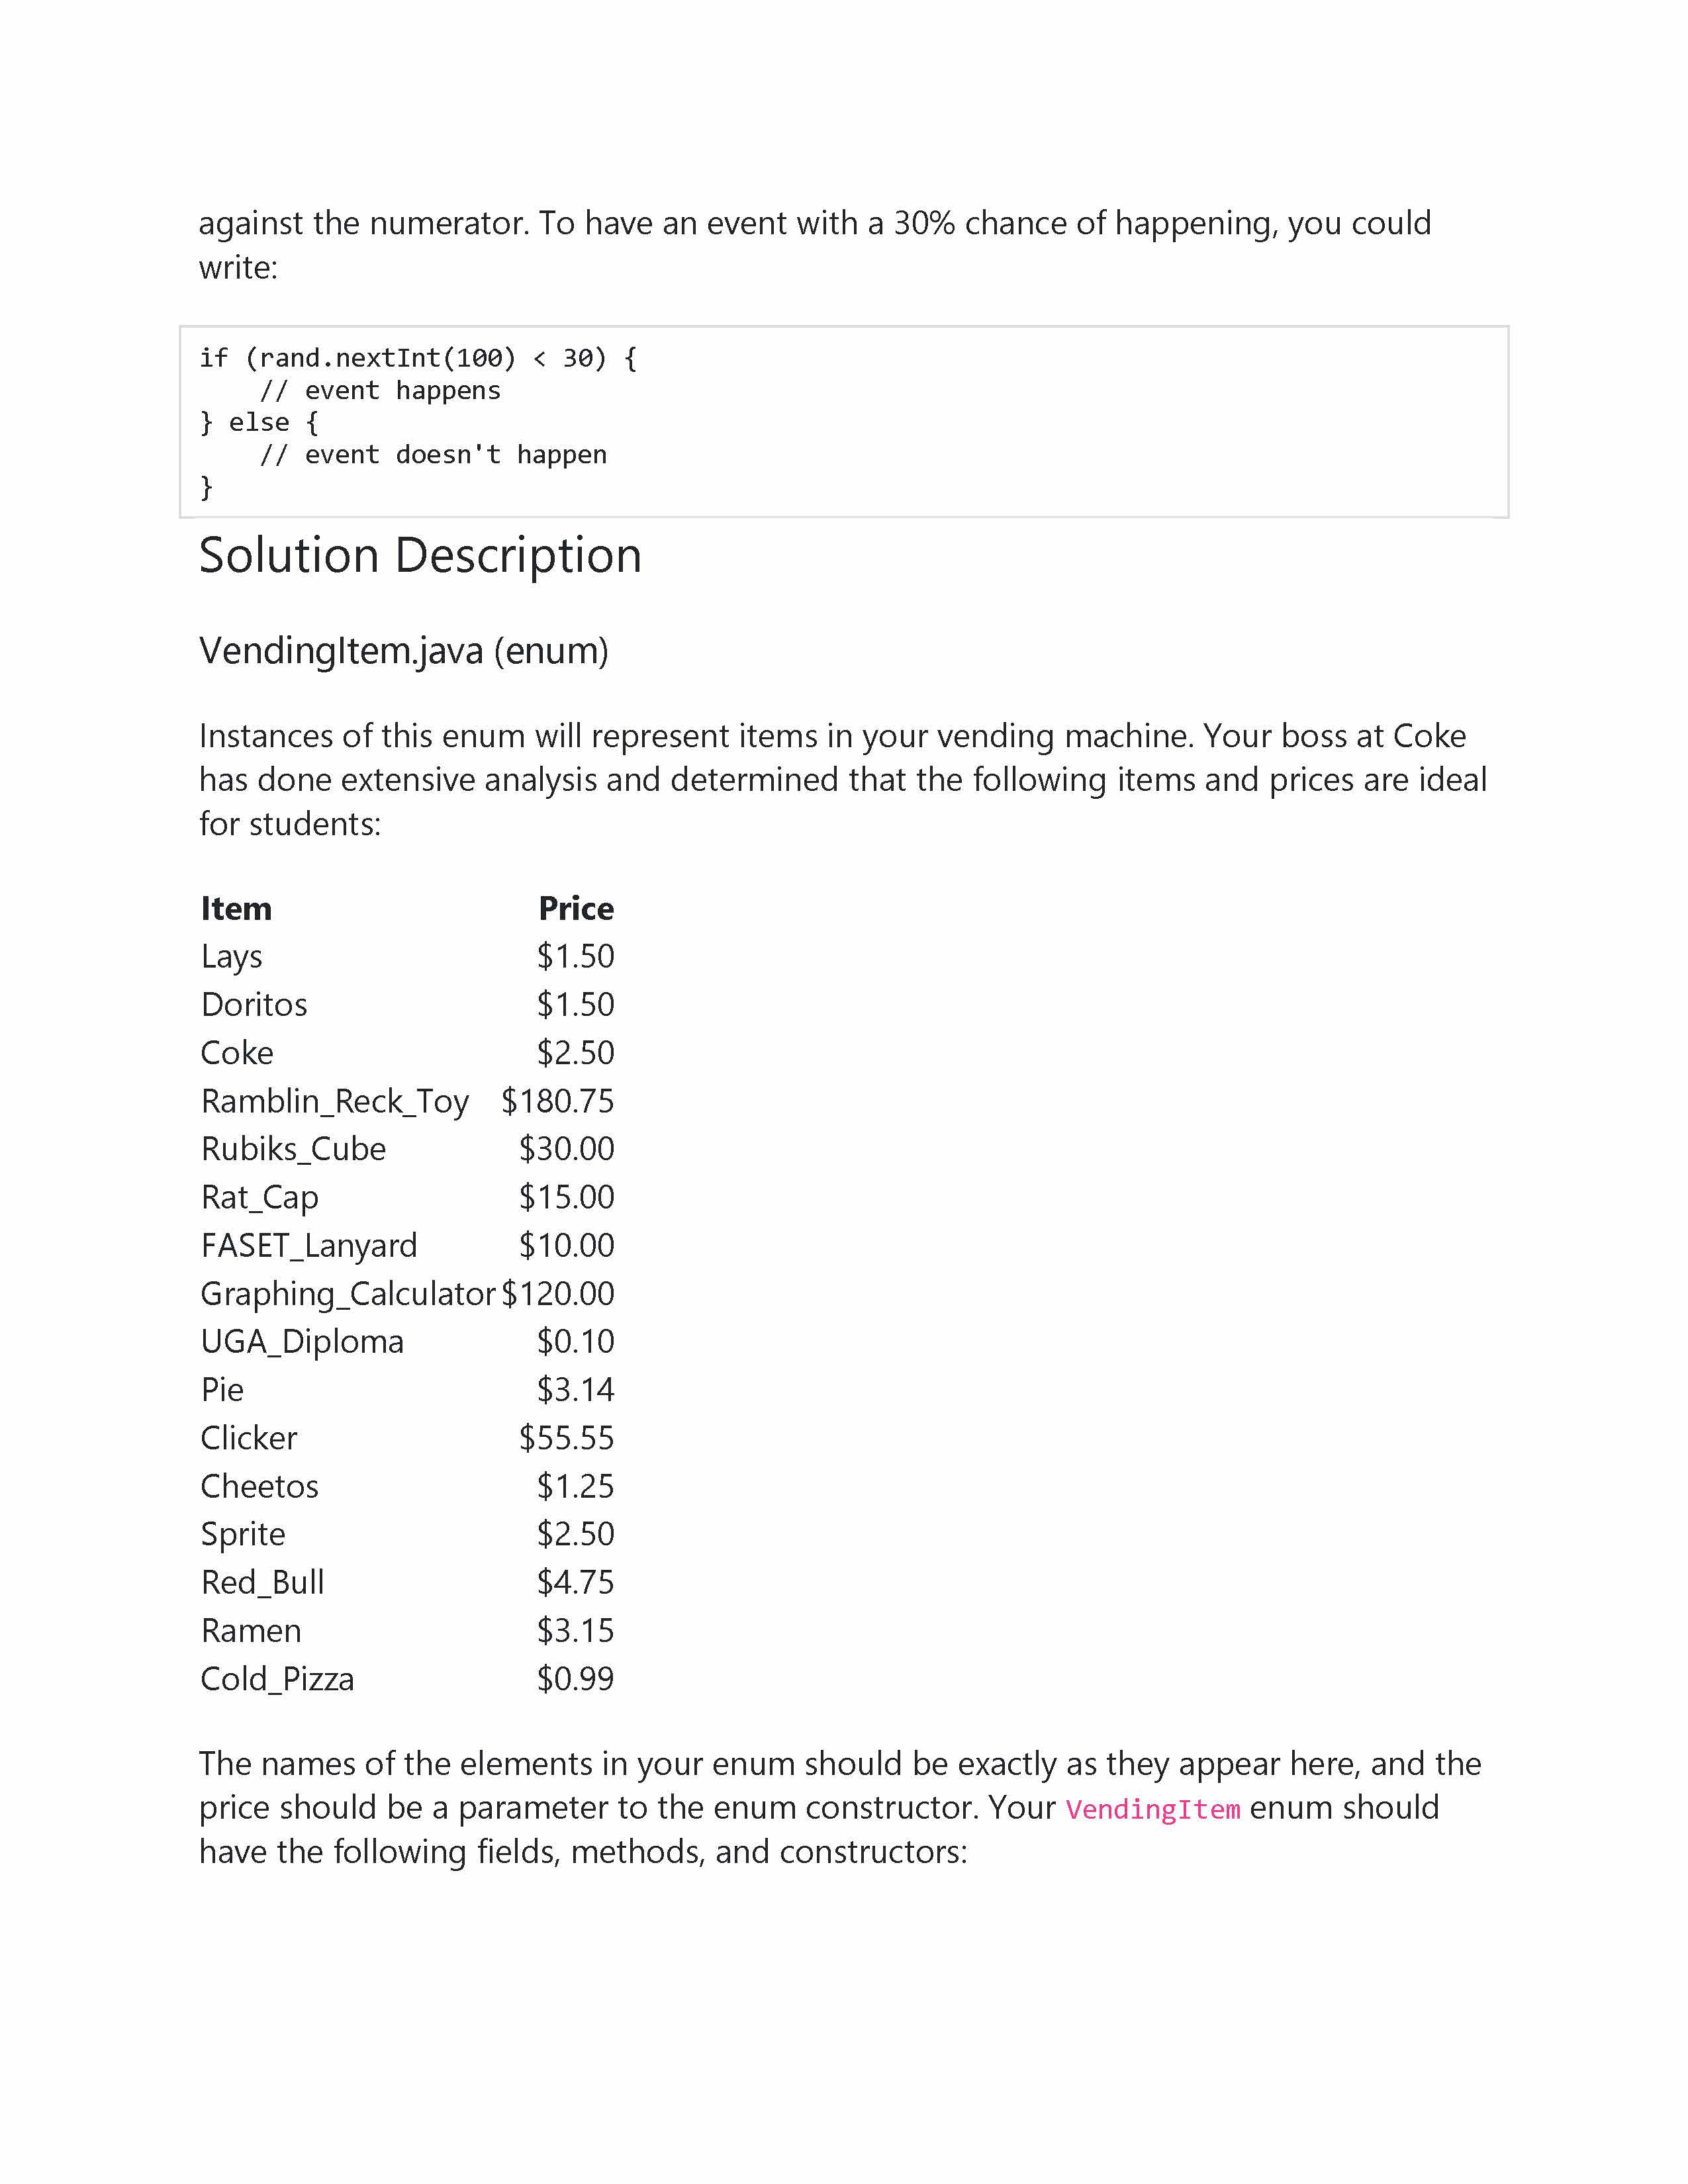Click the Cold_Pizza item name
This screenshot has width=1688, height=2184.
[277, 1679]
